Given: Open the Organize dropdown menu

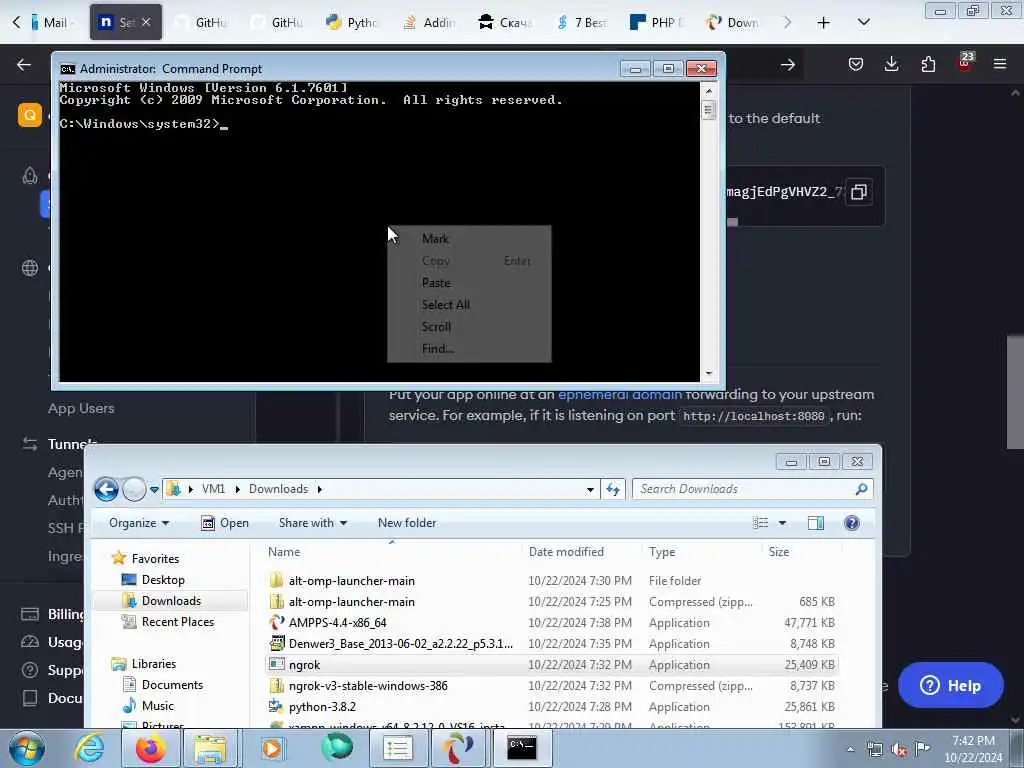Looking at the screenshot, I should click(139, 523).
